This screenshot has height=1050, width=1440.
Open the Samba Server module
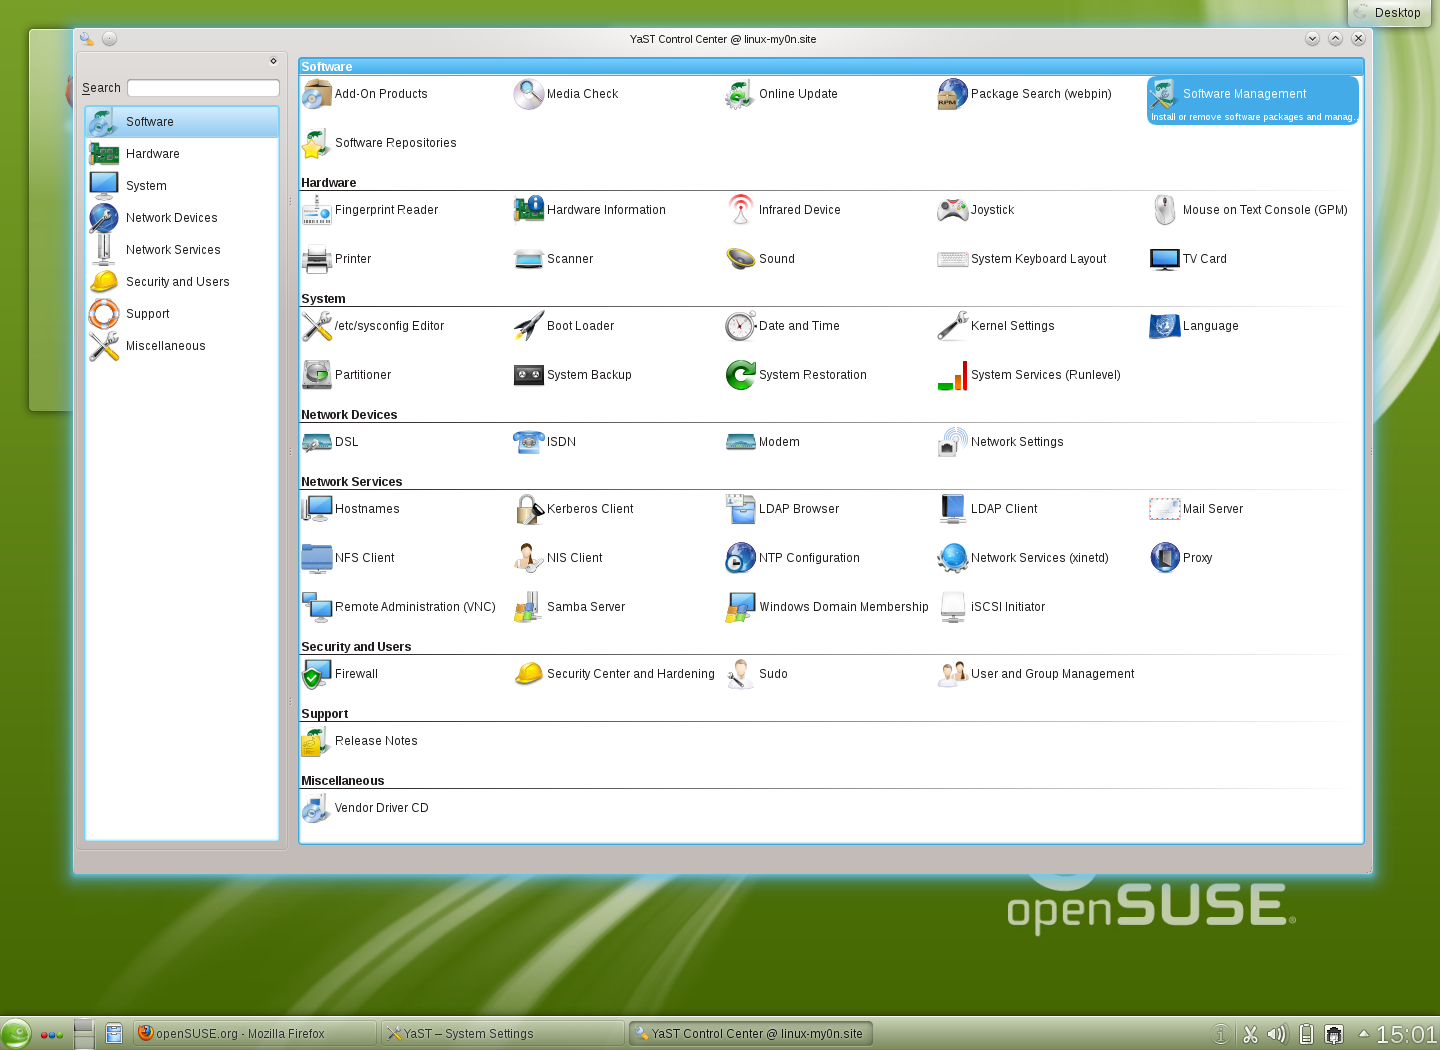point(569,607)
